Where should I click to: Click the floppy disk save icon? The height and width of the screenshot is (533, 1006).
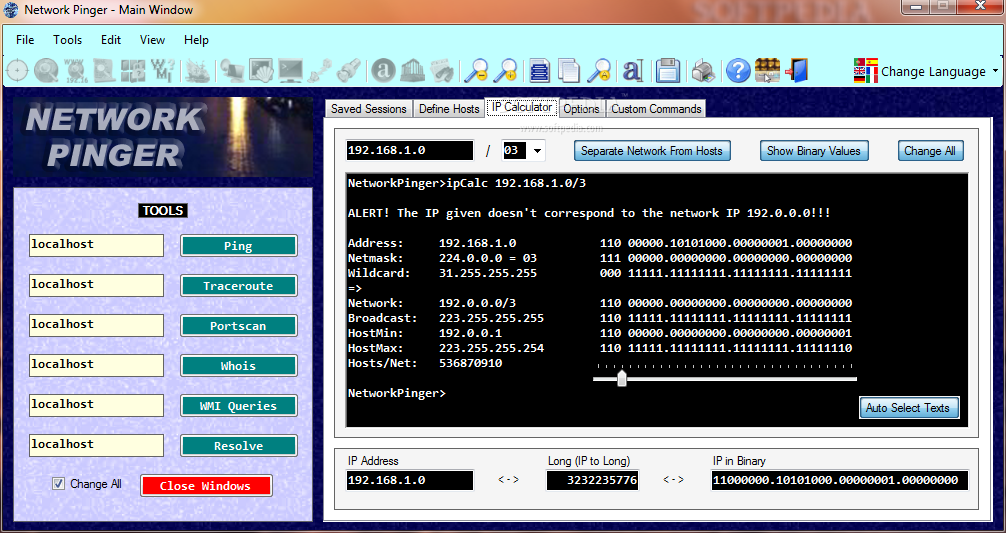(667, 71)
